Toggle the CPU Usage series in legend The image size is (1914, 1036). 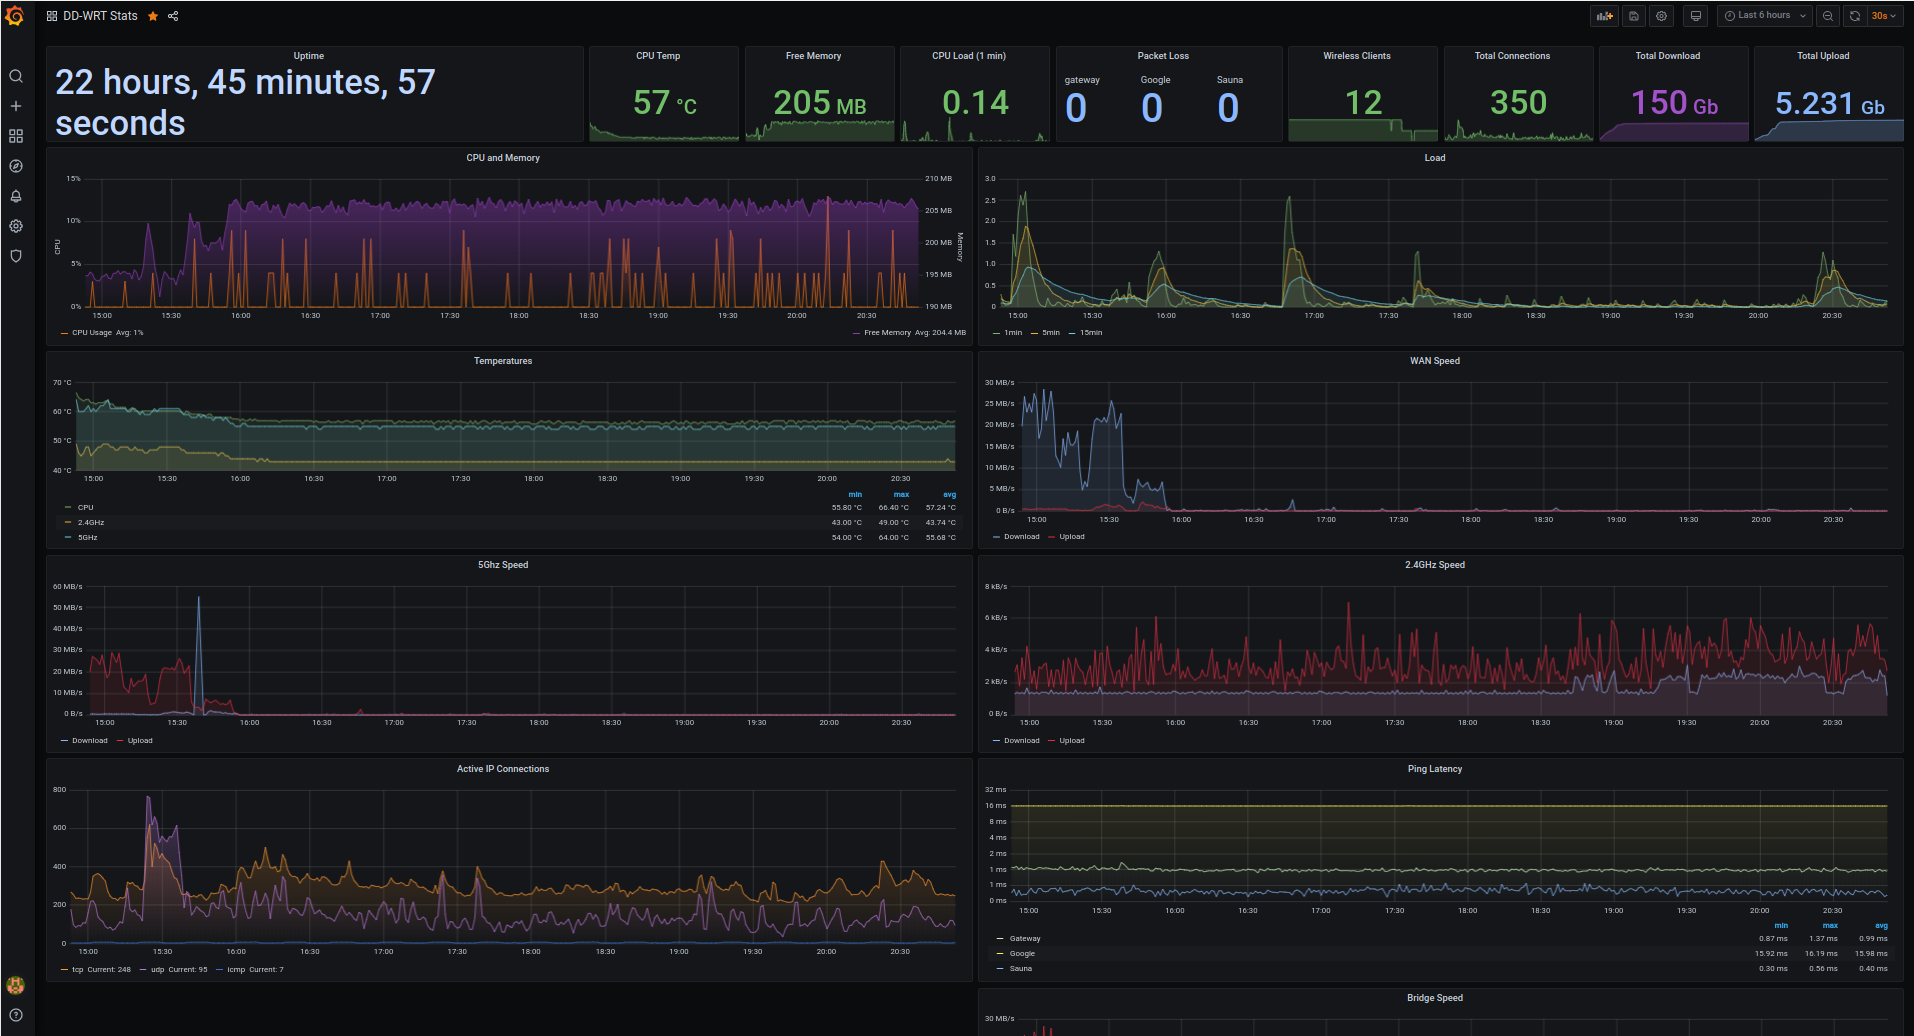[x=92, y=333]
